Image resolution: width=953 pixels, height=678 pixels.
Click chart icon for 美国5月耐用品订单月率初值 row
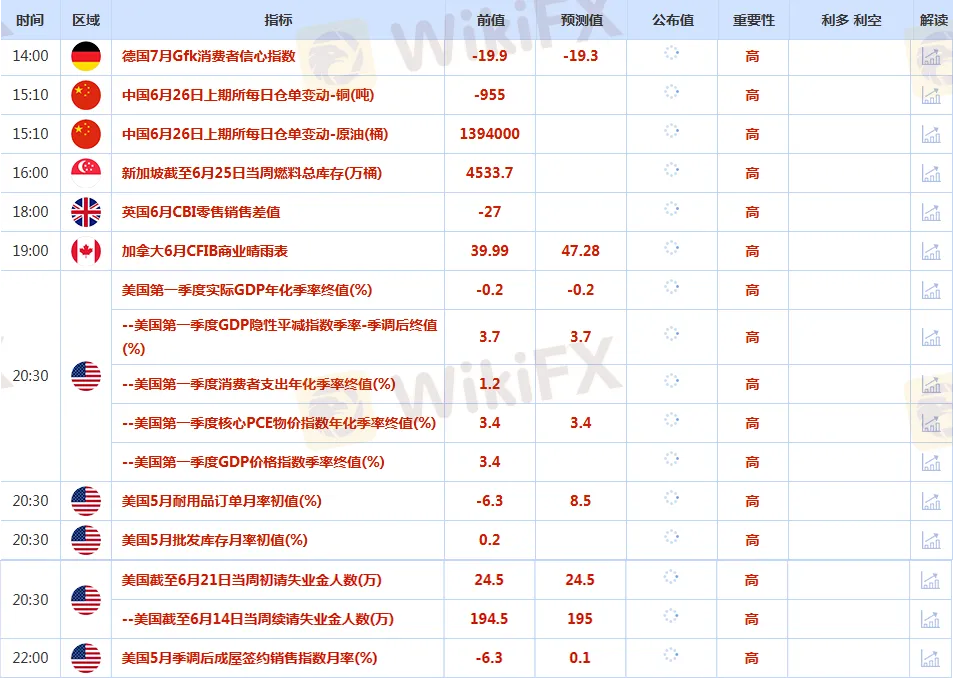(x=931, y=501)
